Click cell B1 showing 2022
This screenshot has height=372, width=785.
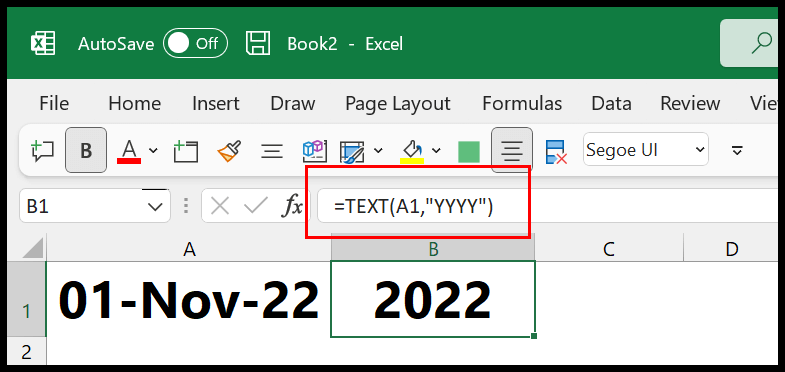point(433,299)
